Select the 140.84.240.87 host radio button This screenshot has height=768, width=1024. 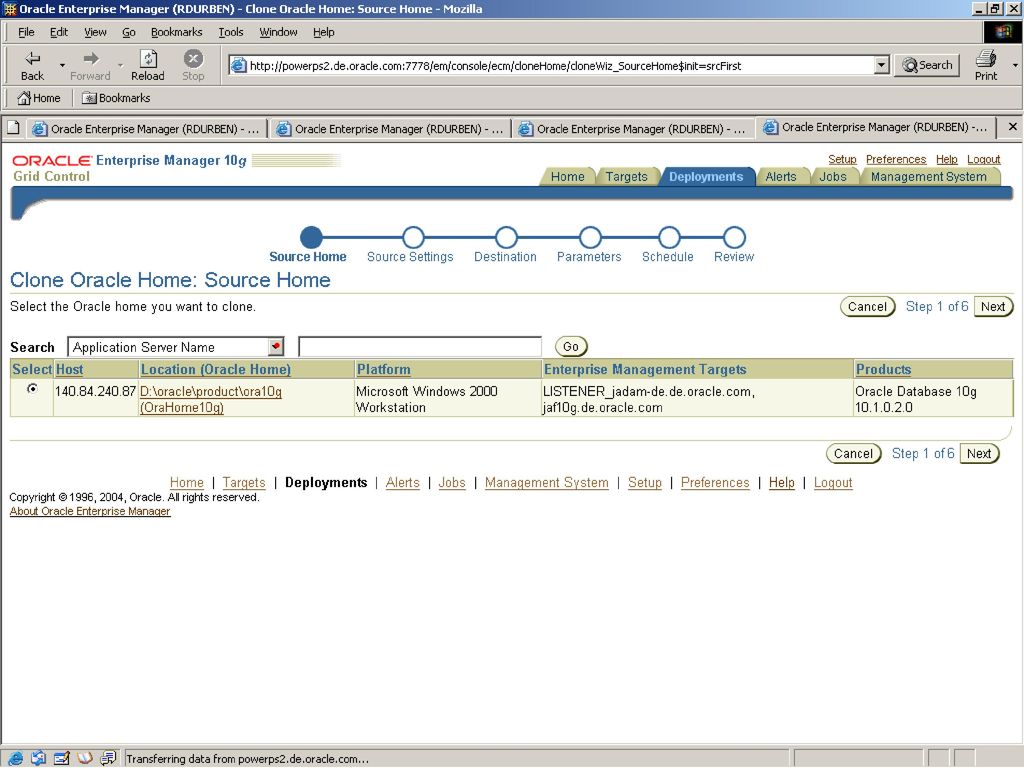pyautogui.click(x=32, y=389)
